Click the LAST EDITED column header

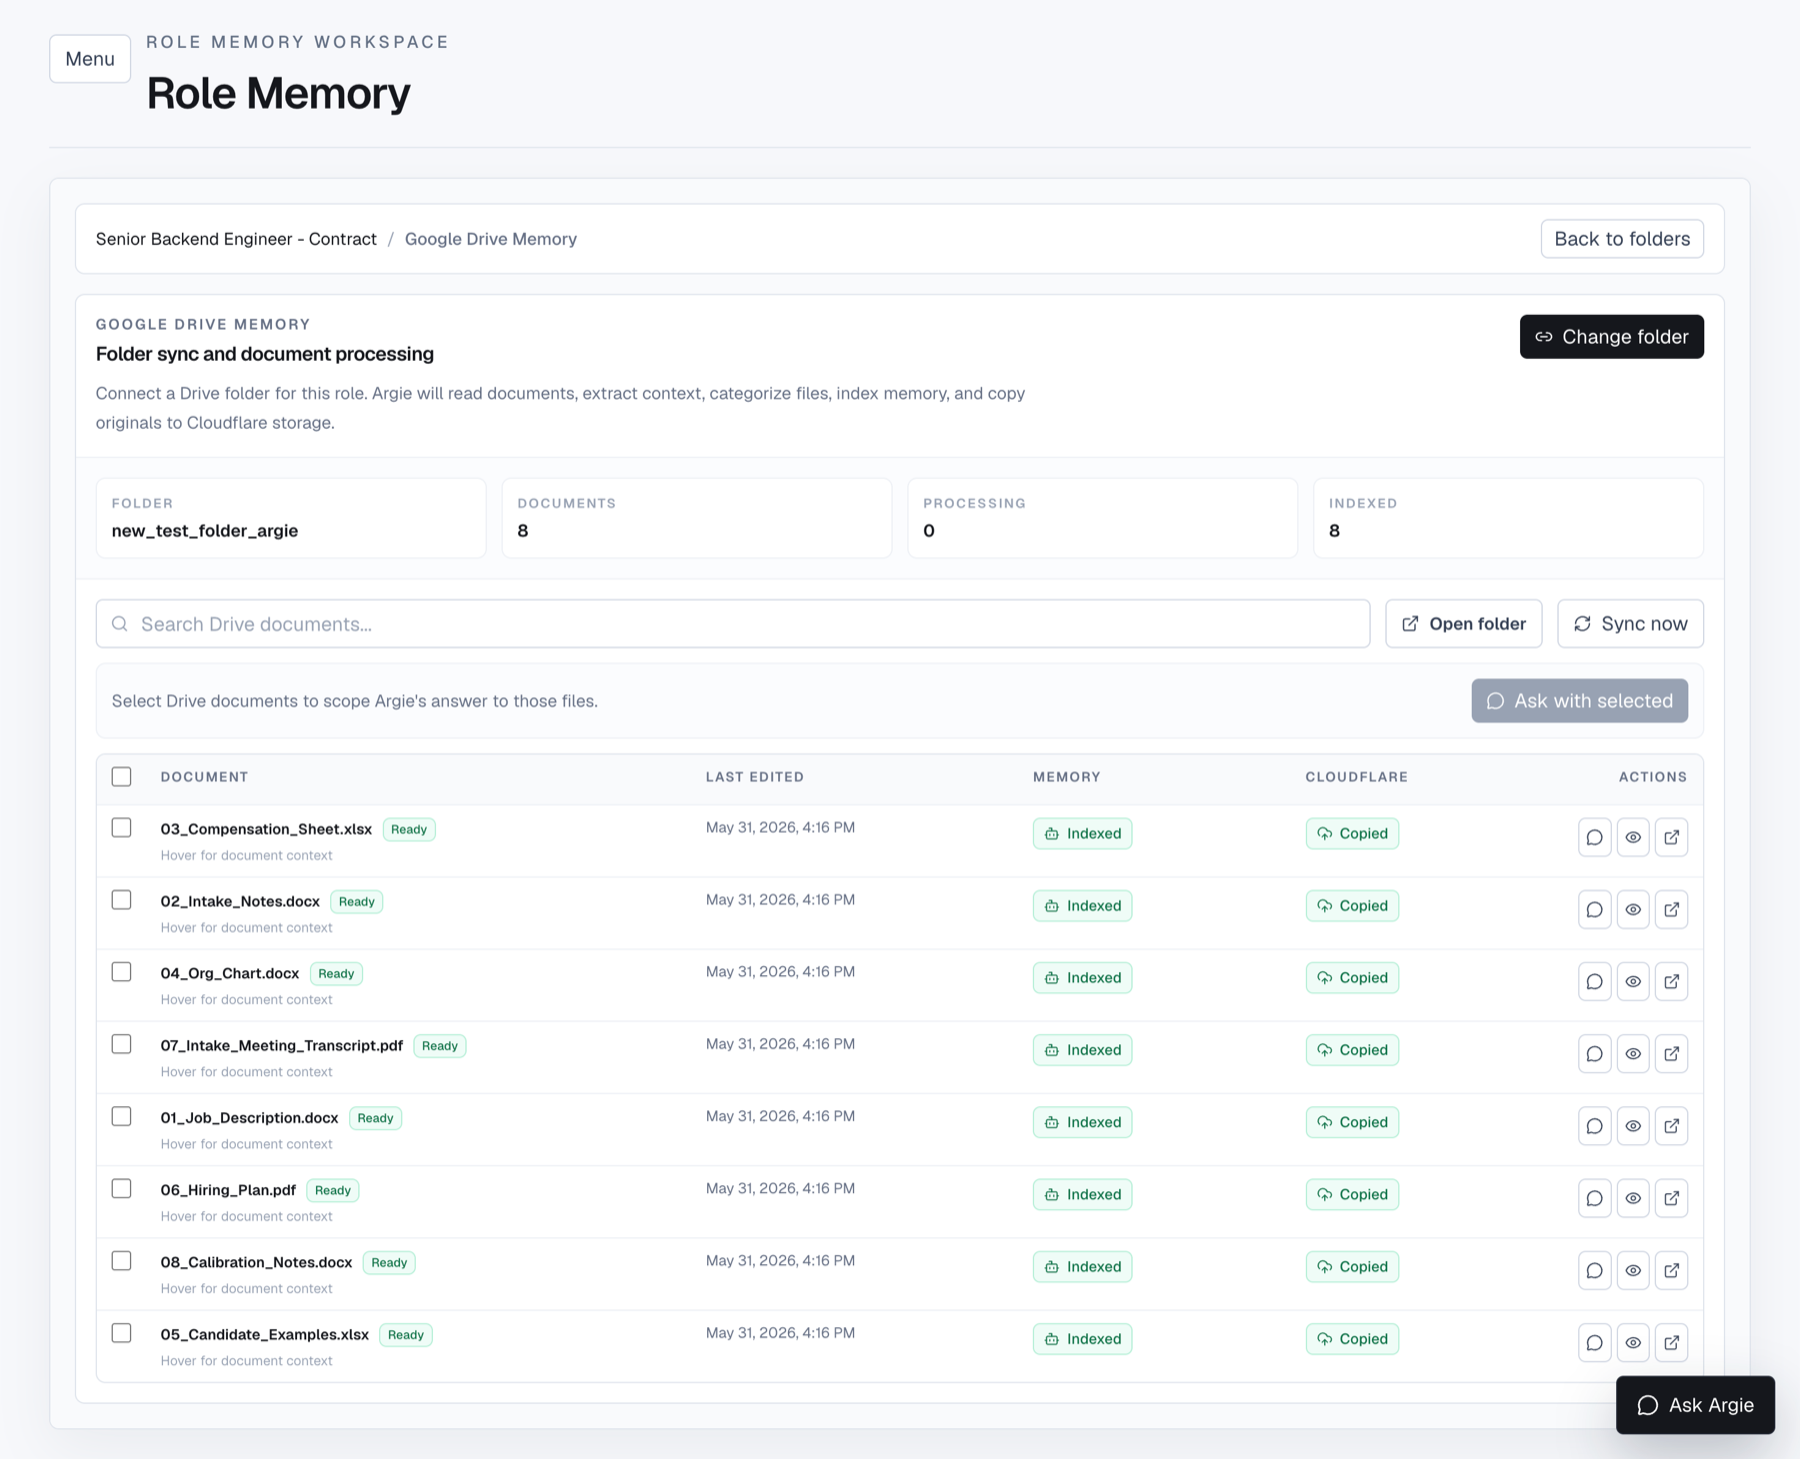pyautogui.click(x=755, y=777)
